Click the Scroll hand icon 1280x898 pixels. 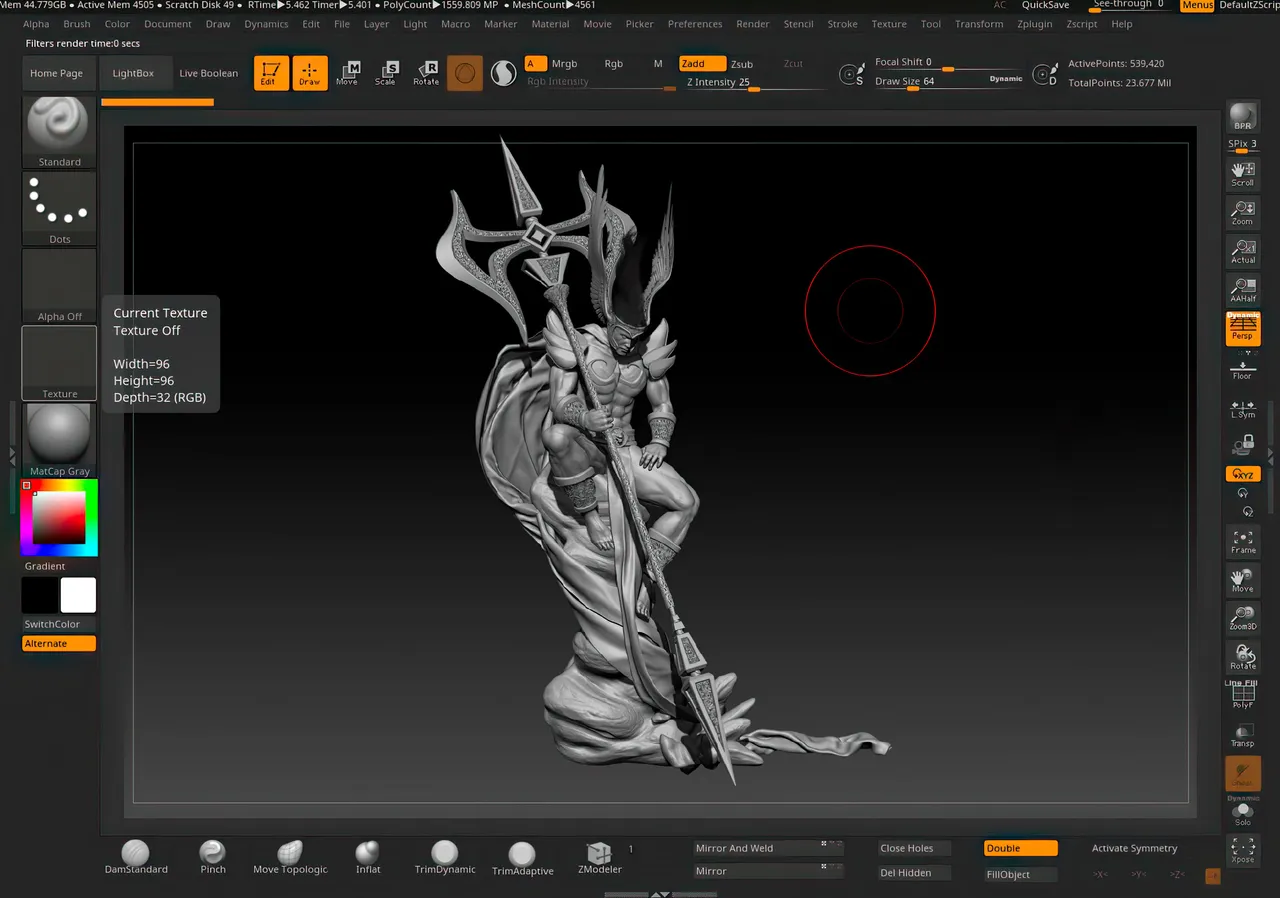[x=1243, y=173]
